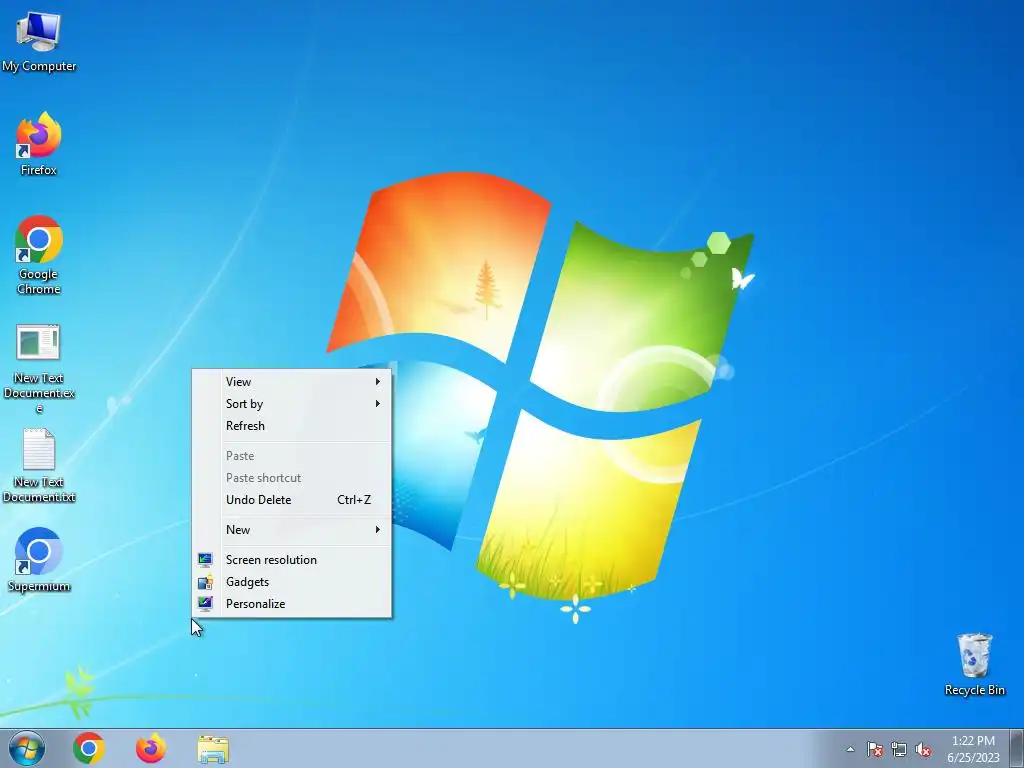Click the Screen resolution monitor icon
This screenshot has width=1024, height=768.
(x=205, y=560)
